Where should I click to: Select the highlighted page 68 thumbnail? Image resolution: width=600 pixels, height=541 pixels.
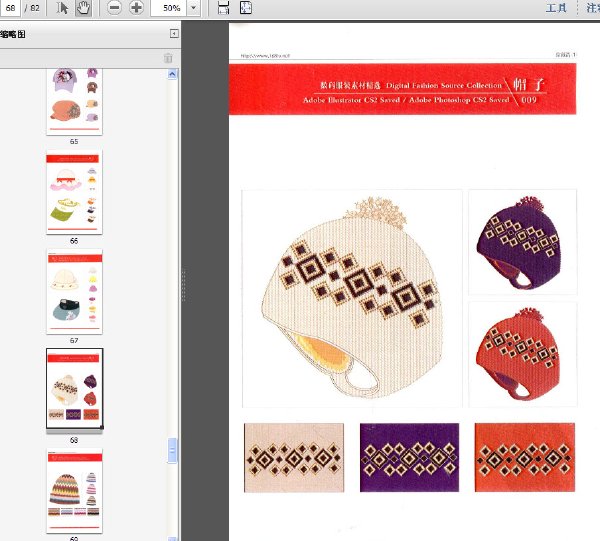pyautogui.click(x=75, y=389)
